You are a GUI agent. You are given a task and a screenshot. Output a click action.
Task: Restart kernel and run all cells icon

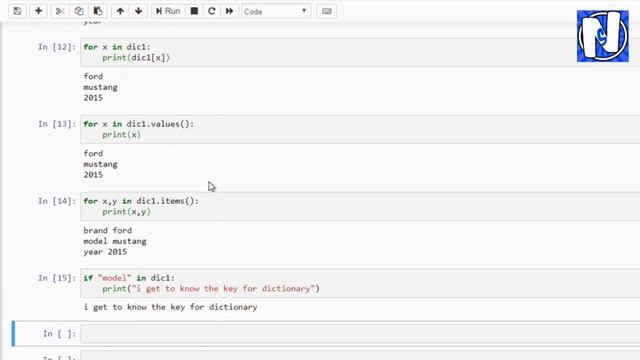point(229,11)
